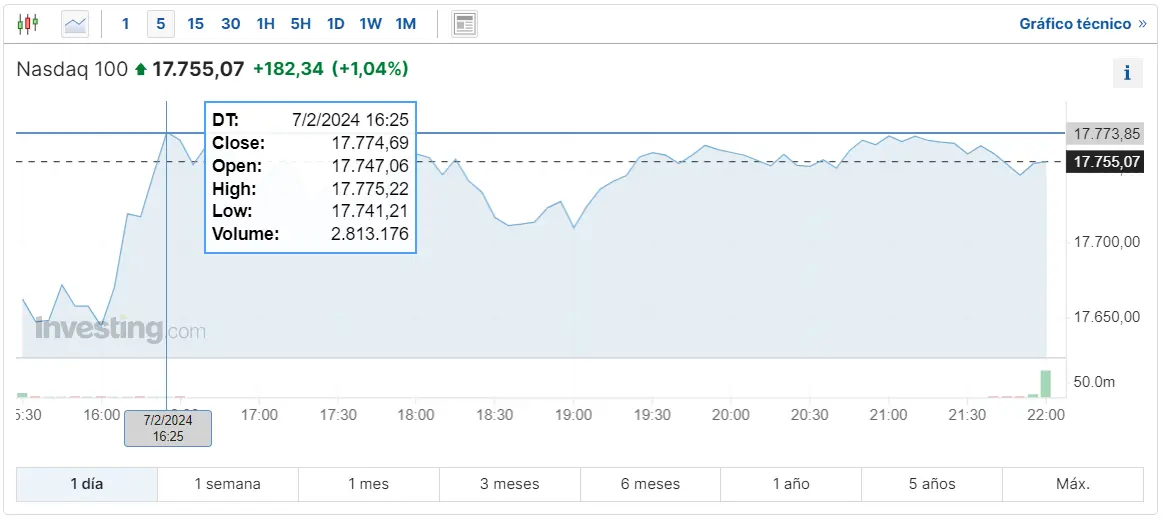The image size is (1165, 520).
Task: Open the news table layout icon
Action: point(464,24)
